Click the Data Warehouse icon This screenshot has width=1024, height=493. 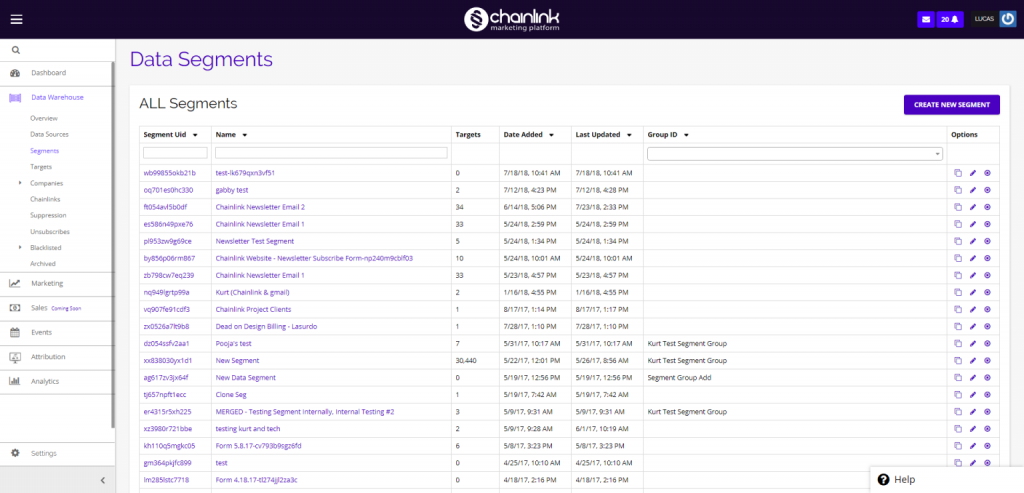15,98
